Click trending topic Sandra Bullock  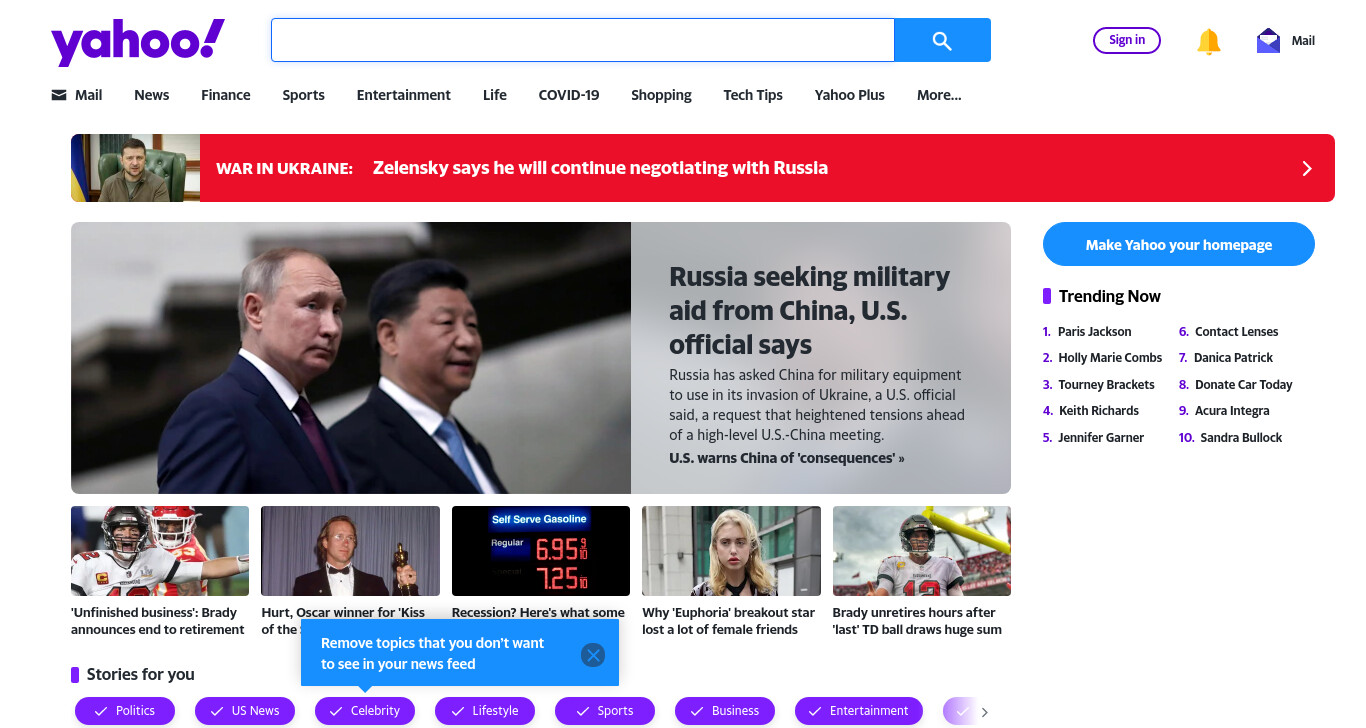pyautogui.click(x=1241, y=438)
